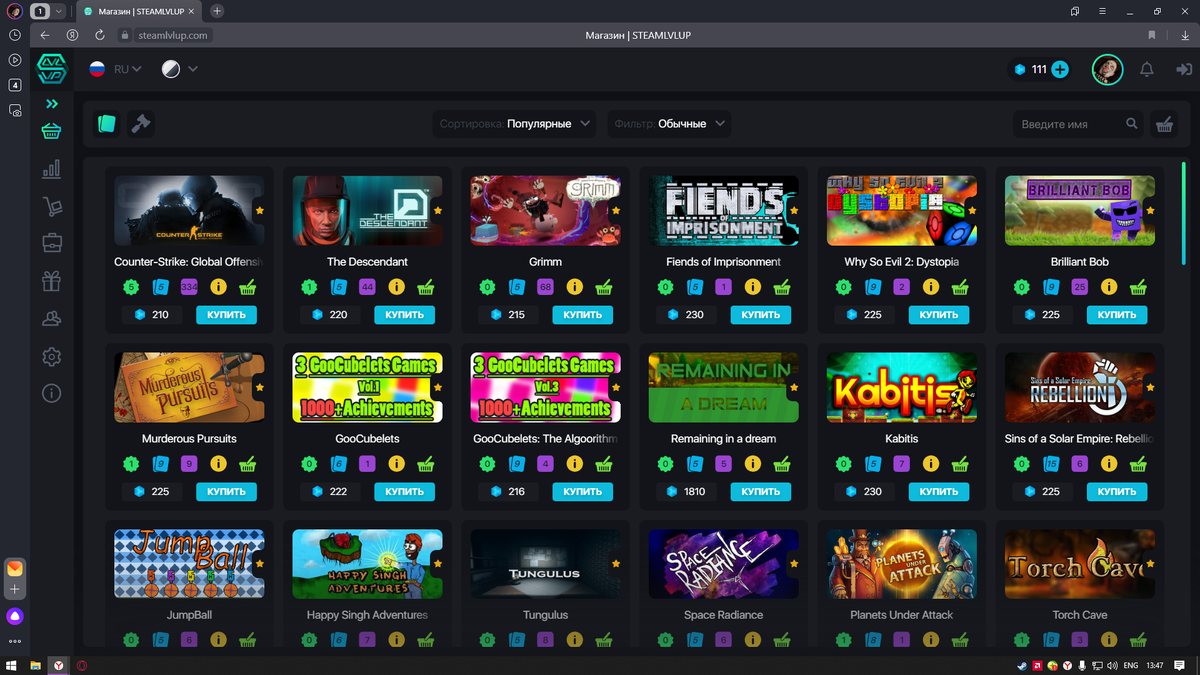Click the STEAMLVLUP logo
This screenshot has width=1200, height=675.
(x=52, y=69)
